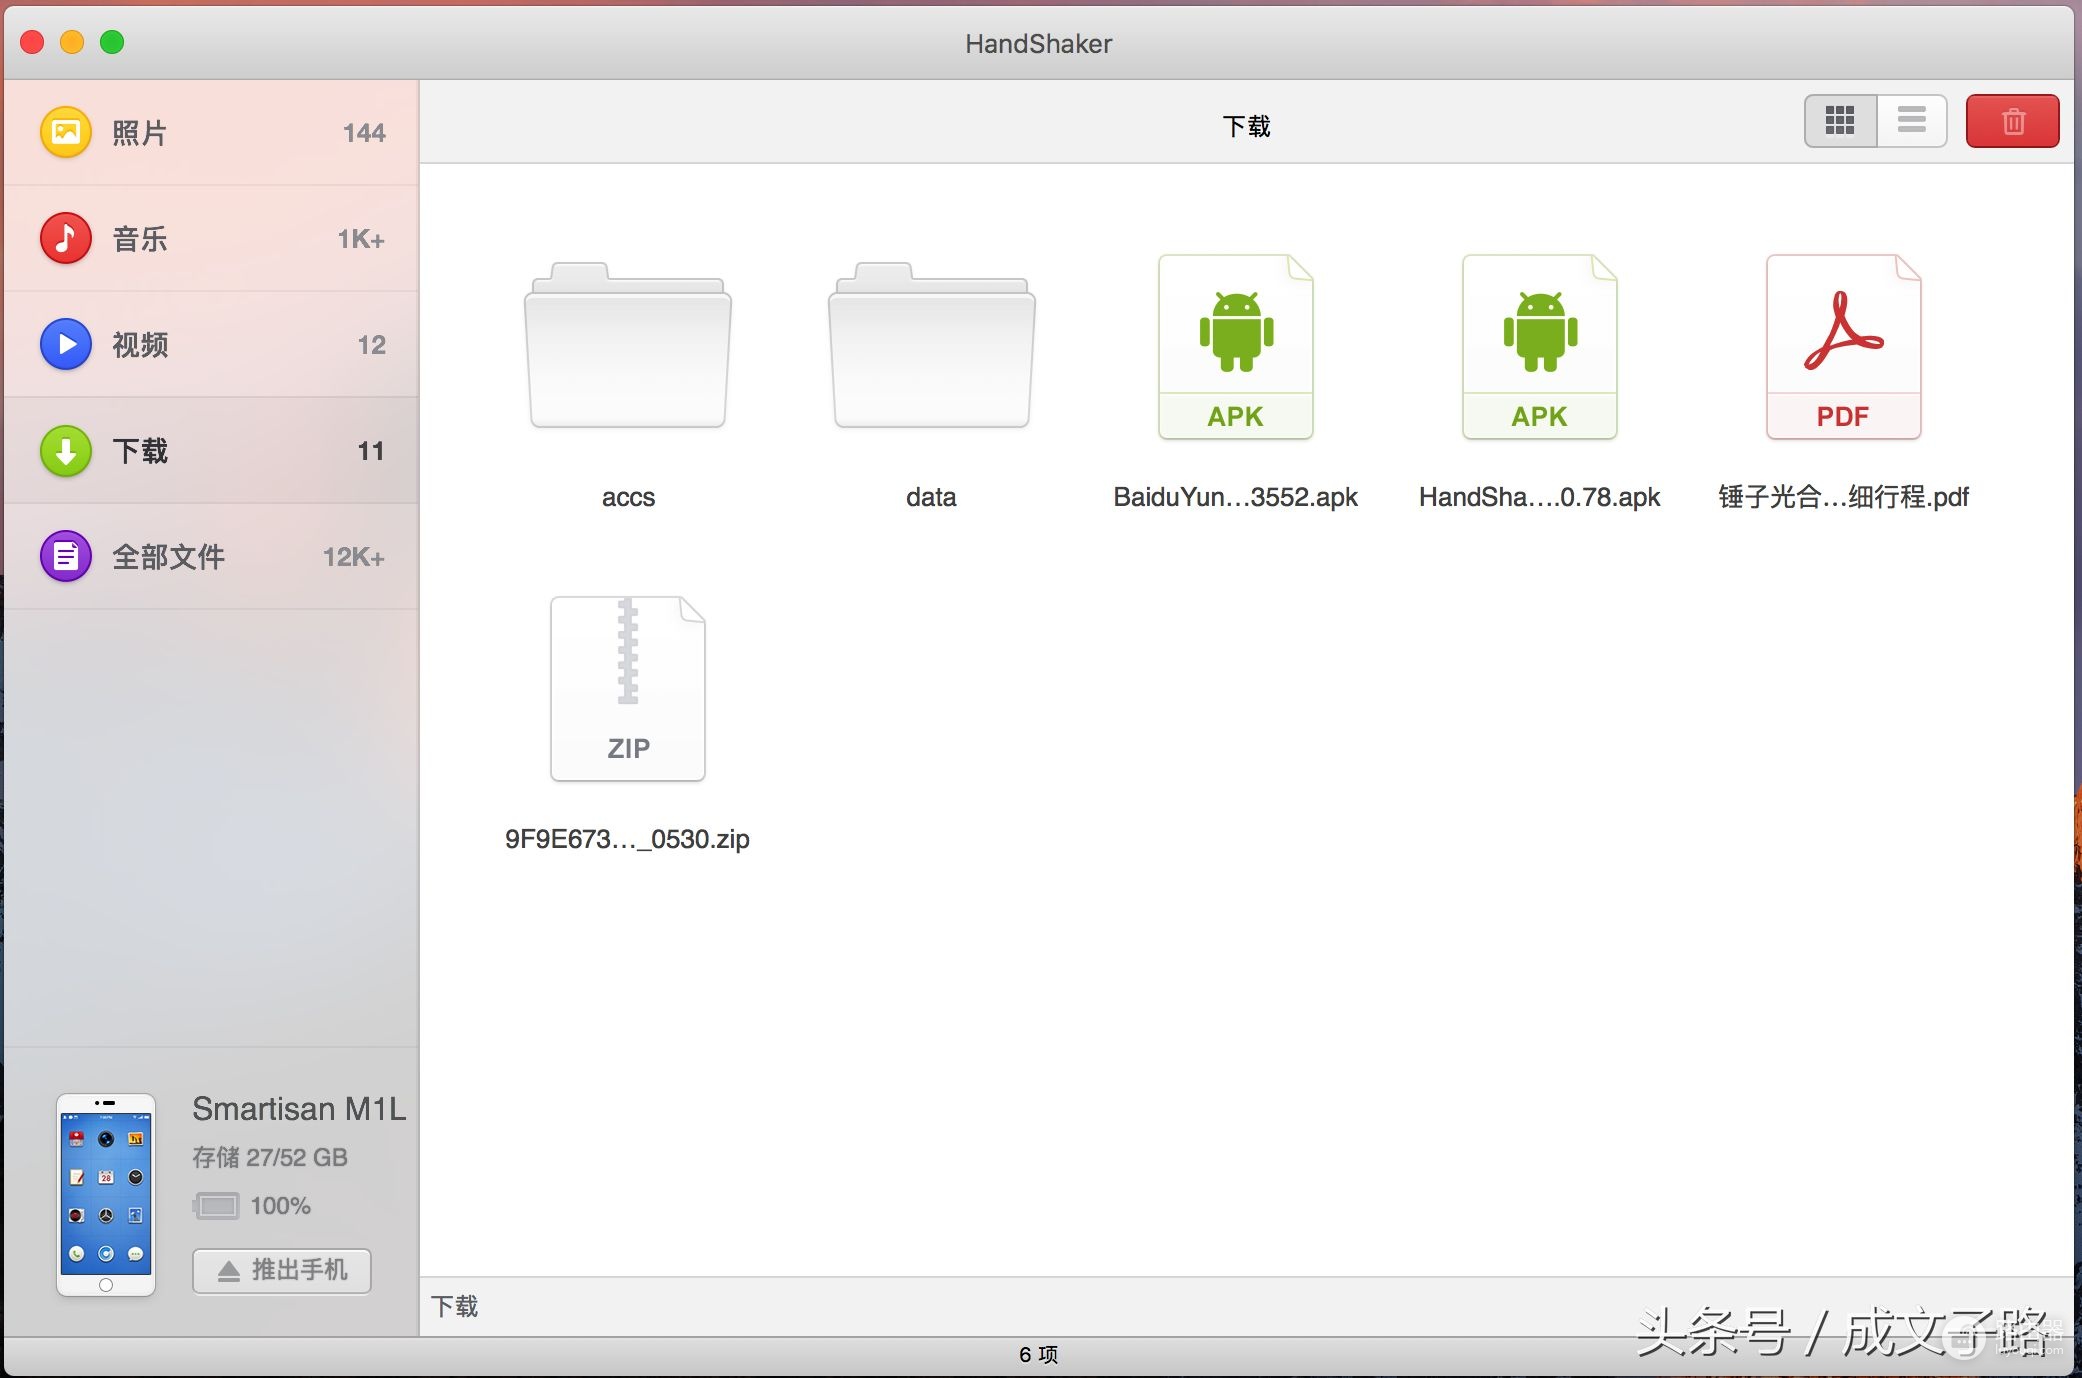Image resolution: width=2082 pixels, height=1378 pixels.
Task: Open the purple 全部文件 all files icon
Action: click(66, 556)
